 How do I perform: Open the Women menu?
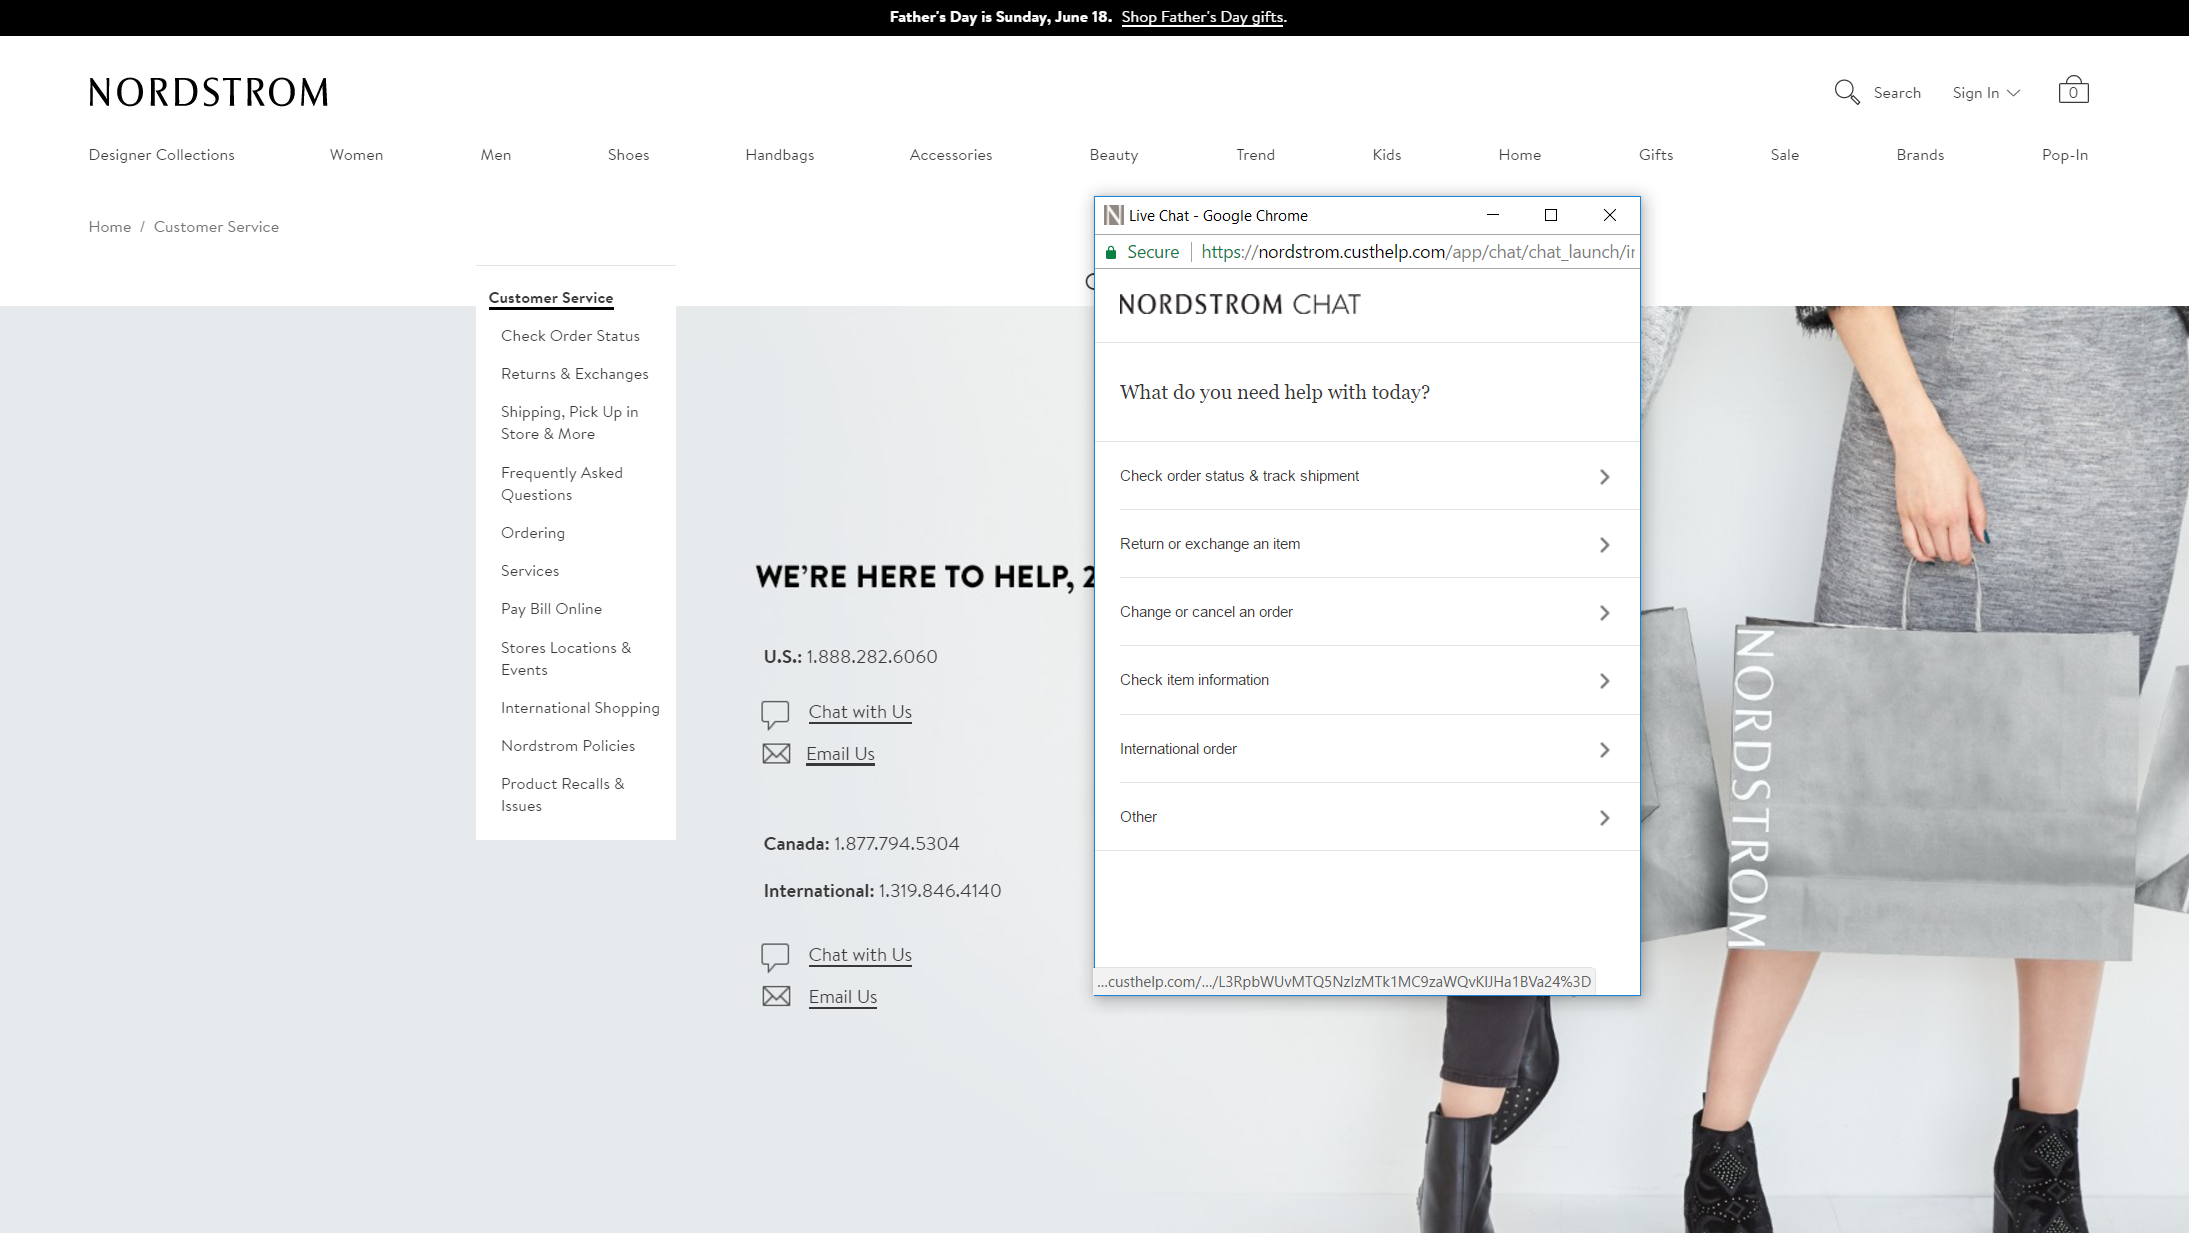356,155
